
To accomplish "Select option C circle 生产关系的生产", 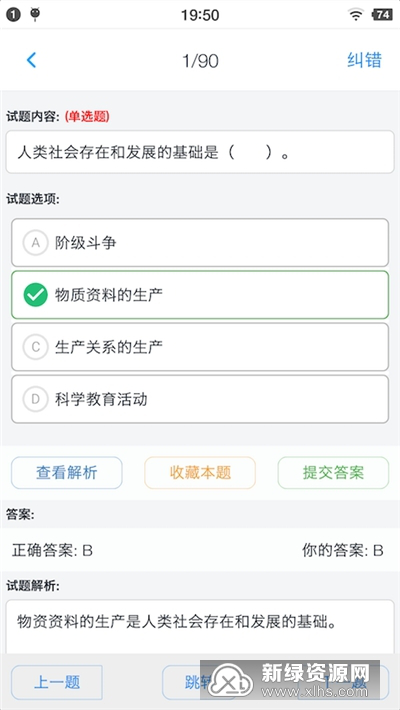I will coord(35,347).
